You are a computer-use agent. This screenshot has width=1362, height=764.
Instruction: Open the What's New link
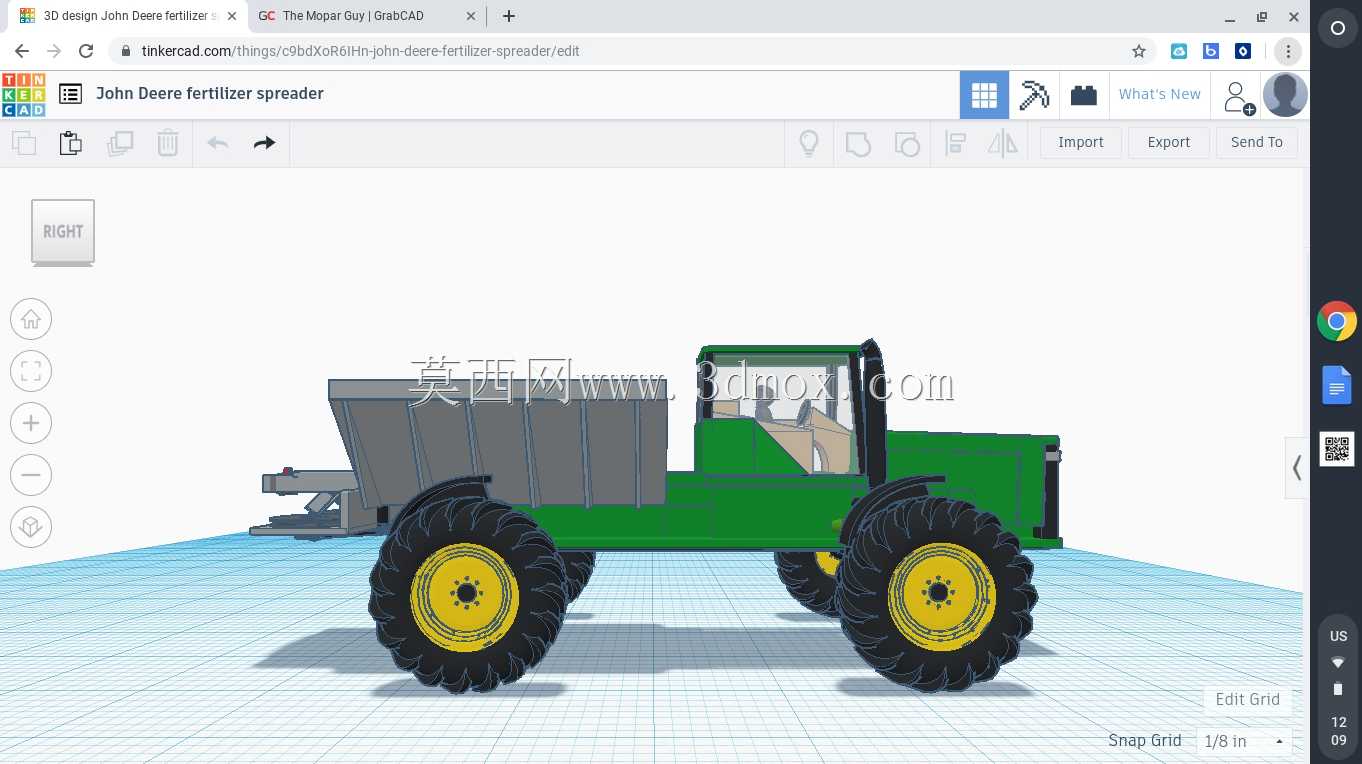pos(1160,94)
